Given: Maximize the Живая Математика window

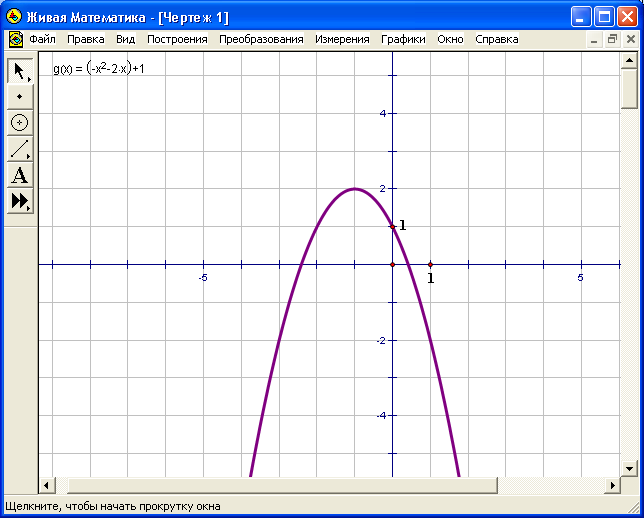Looking at the screenshot, I should [604, 17].
